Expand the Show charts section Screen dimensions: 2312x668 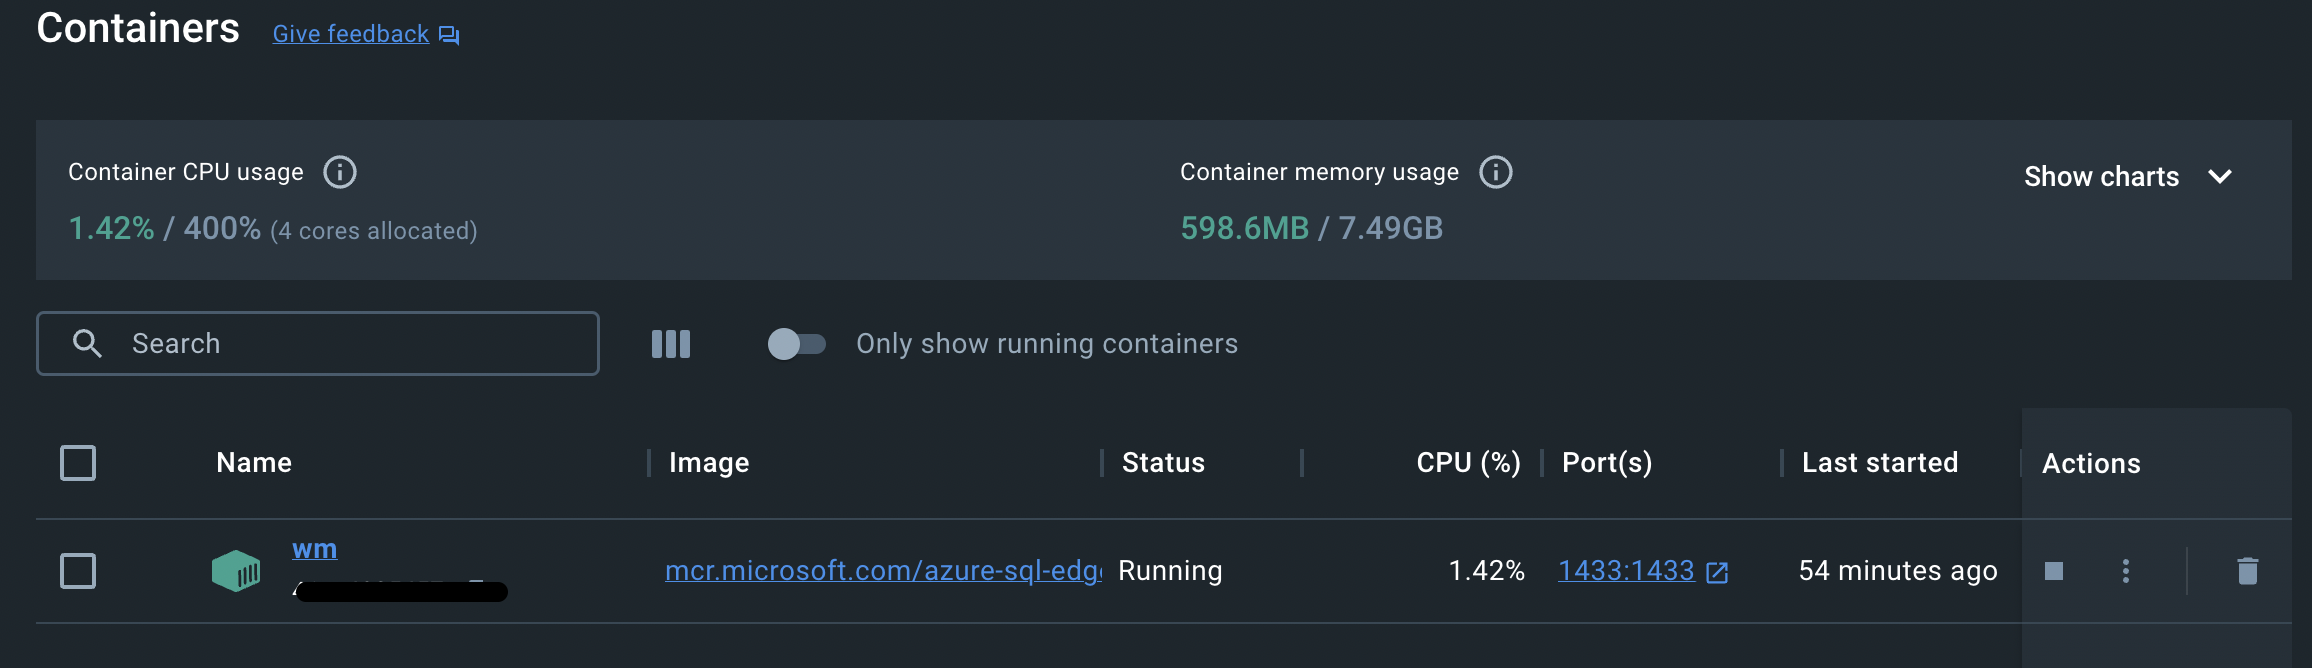(2101, 177)
